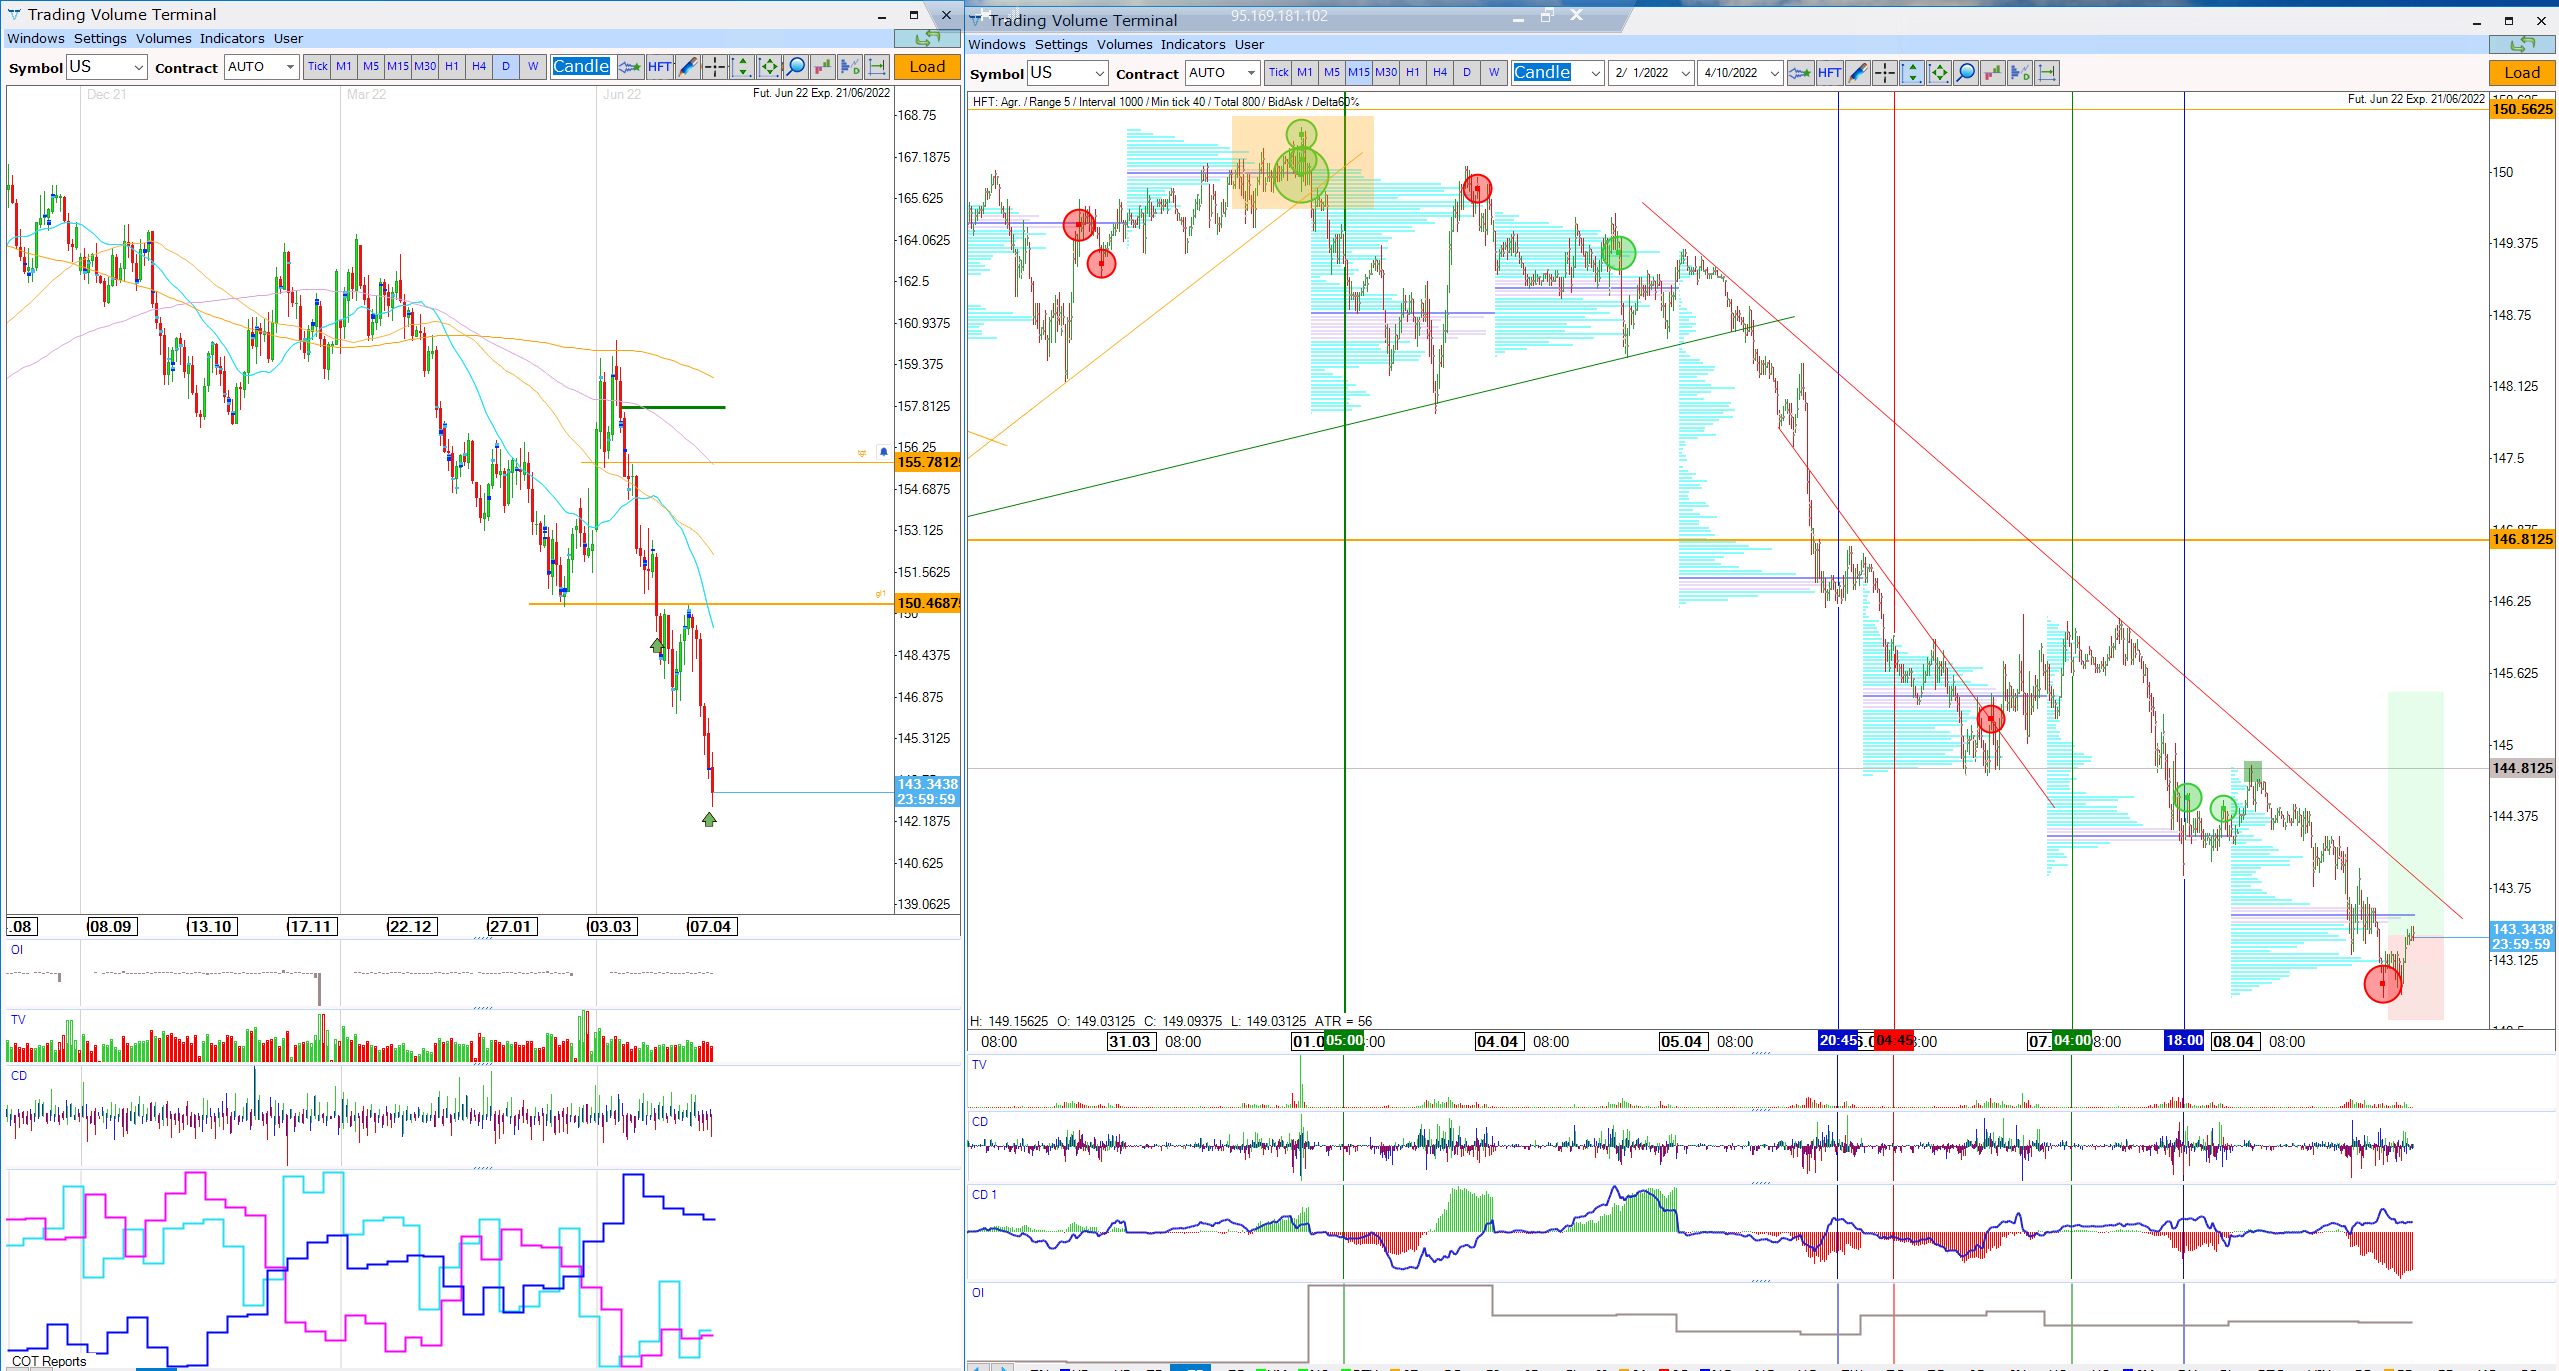Open Symbol US dropdown in right window
This screenshot has height=1371, width=2559.
tap(1068, 73)
